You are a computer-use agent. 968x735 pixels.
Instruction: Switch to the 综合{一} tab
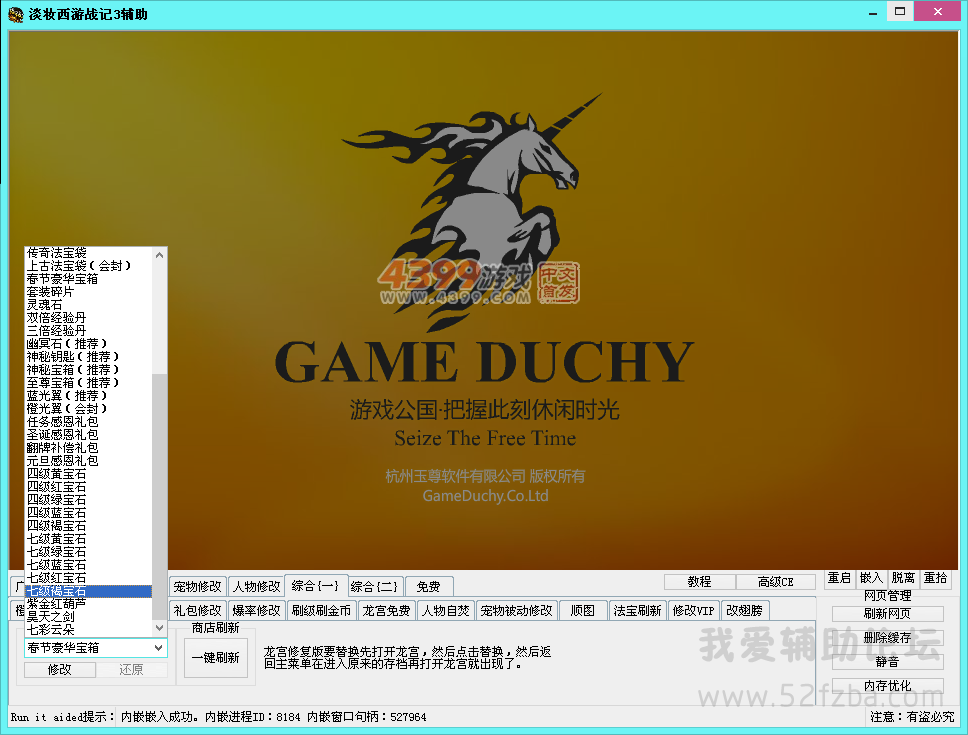315,585
